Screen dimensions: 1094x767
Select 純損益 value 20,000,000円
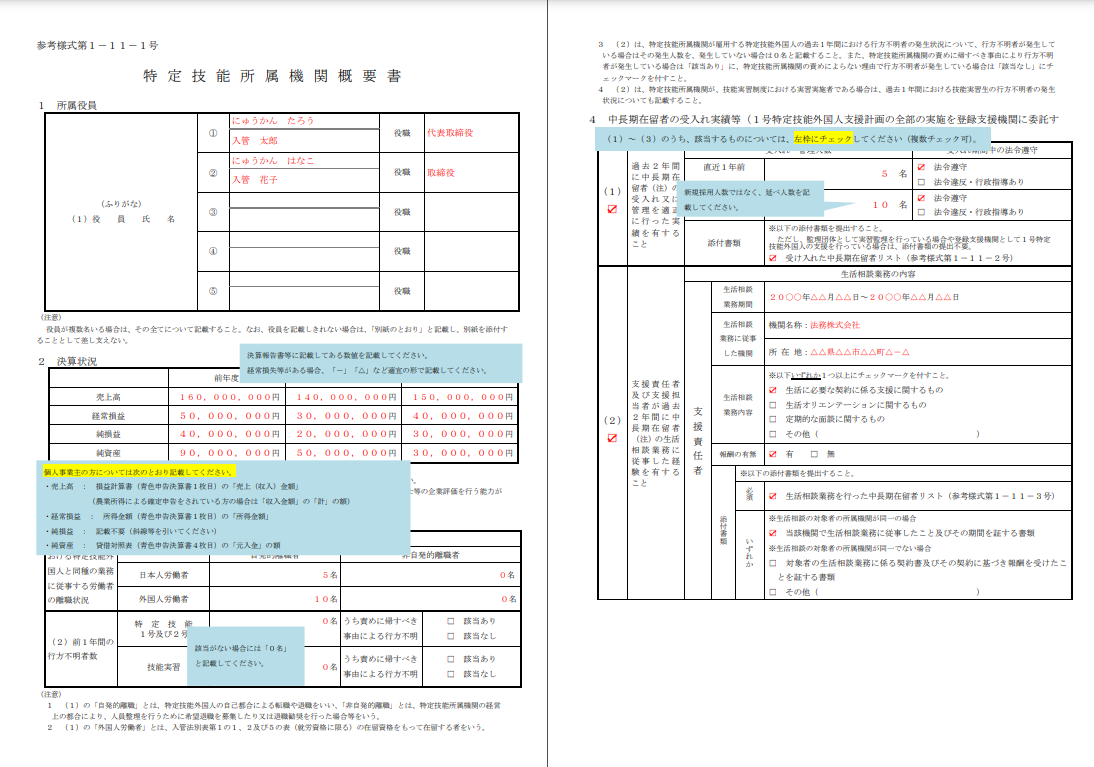pyautogui.click(x=347, y=433)
